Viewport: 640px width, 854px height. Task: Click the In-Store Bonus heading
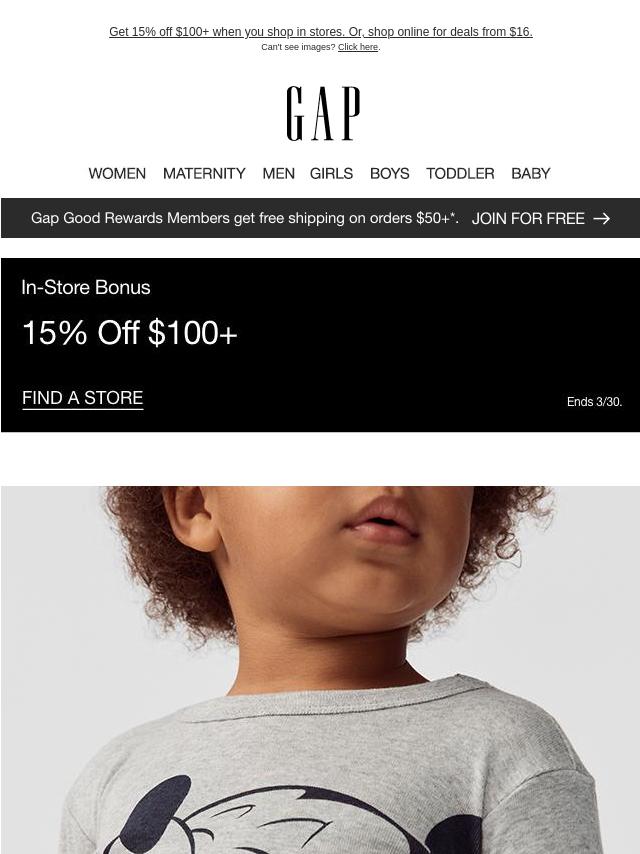pos(86,287)
